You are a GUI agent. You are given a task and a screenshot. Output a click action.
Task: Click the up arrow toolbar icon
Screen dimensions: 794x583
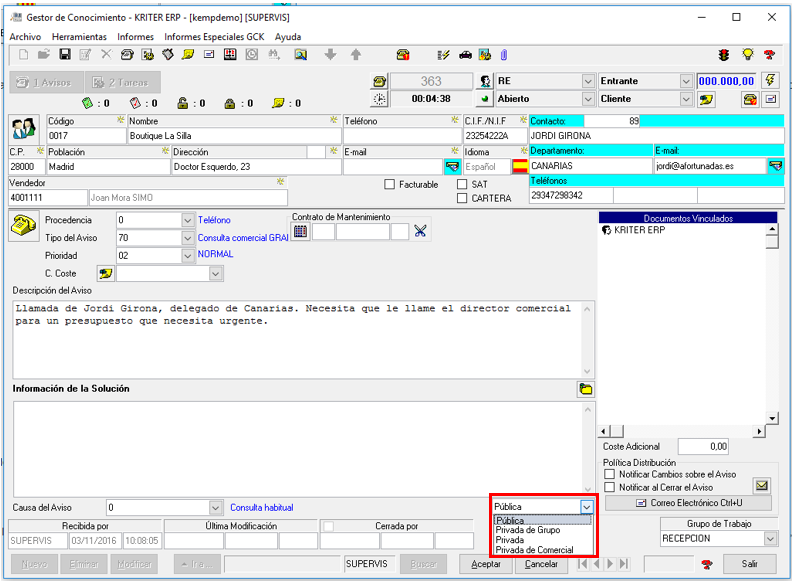coord(356,54)
